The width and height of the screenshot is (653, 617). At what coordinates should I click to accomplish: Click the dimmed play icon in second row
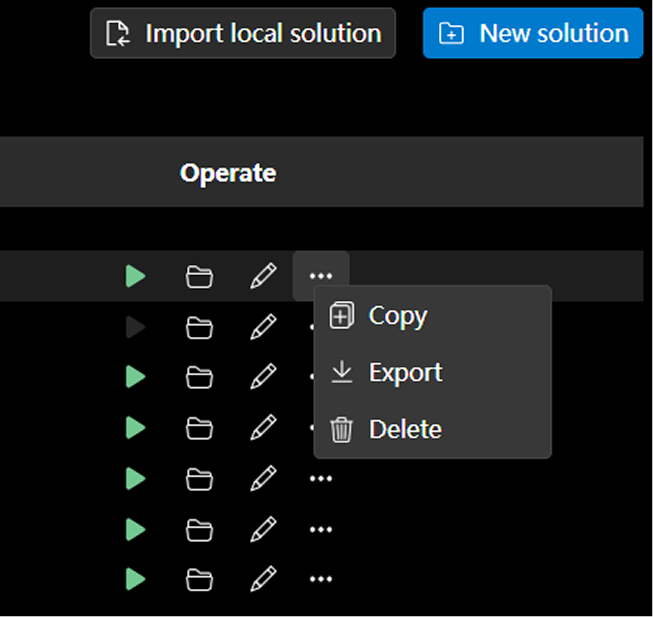pos(136,326)
